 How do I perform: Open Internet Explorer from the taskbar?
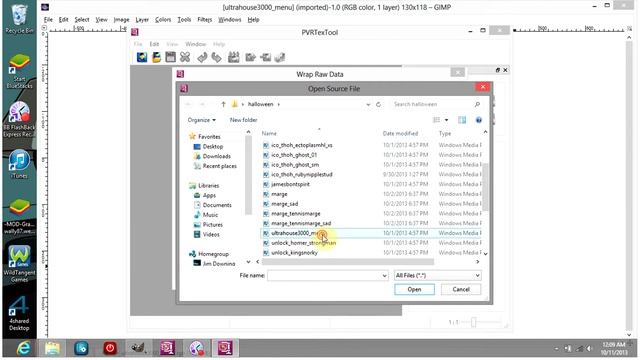[x=24, y=348]
